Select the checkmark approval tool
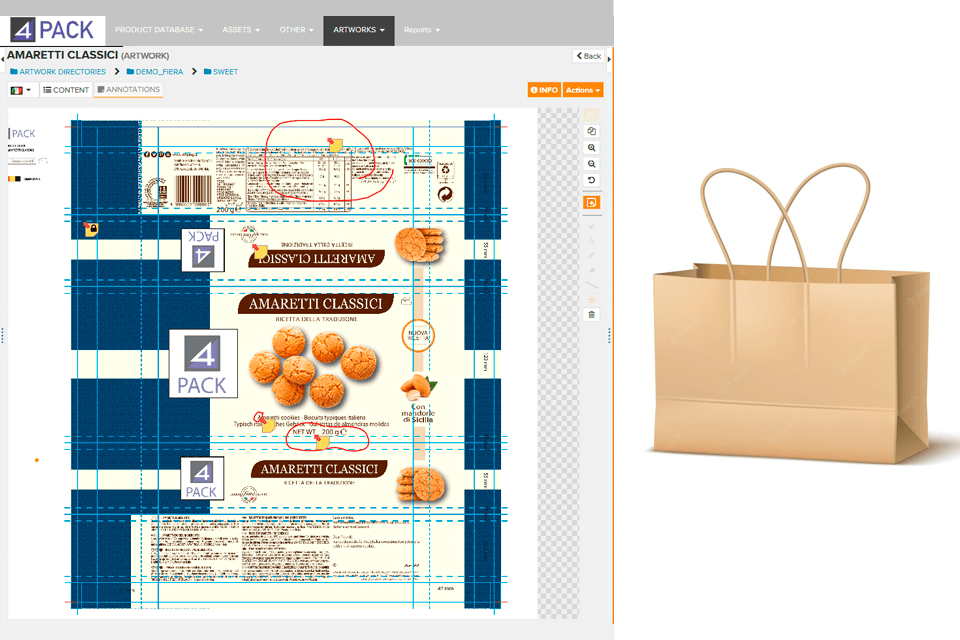This screenshot has width=960, height=640. coord(591,227)
